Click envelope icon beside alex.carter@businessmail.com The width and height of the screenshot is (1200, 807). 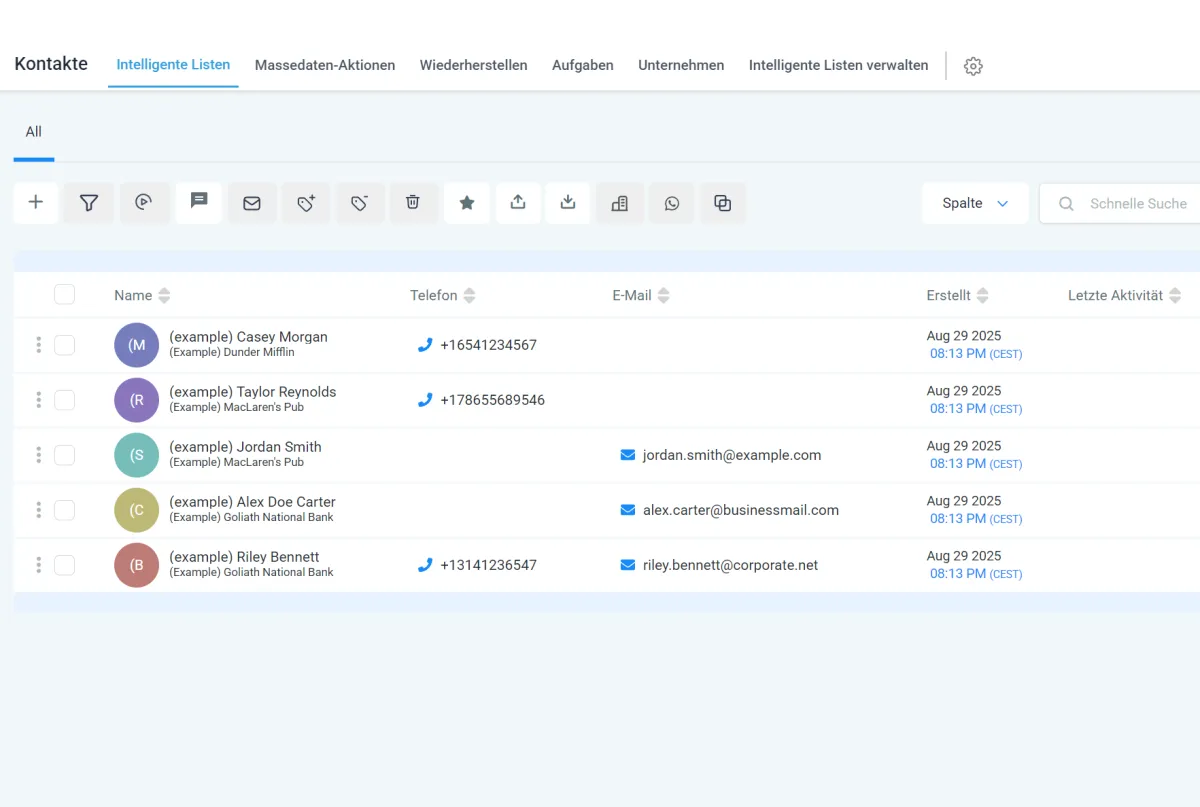click(x=628, y=510)
